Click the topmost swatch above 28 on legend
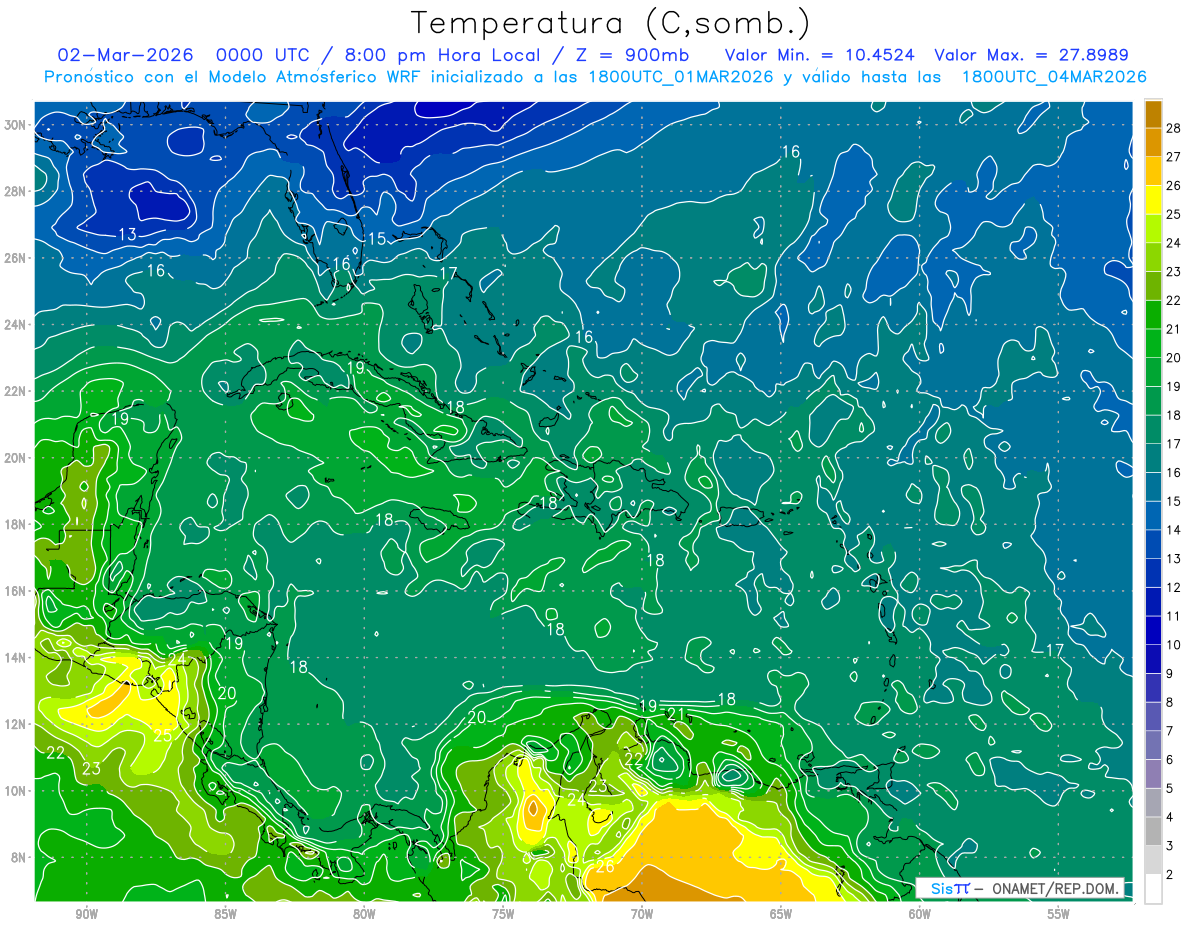 pyautogui.click(x=1153, y=114)
